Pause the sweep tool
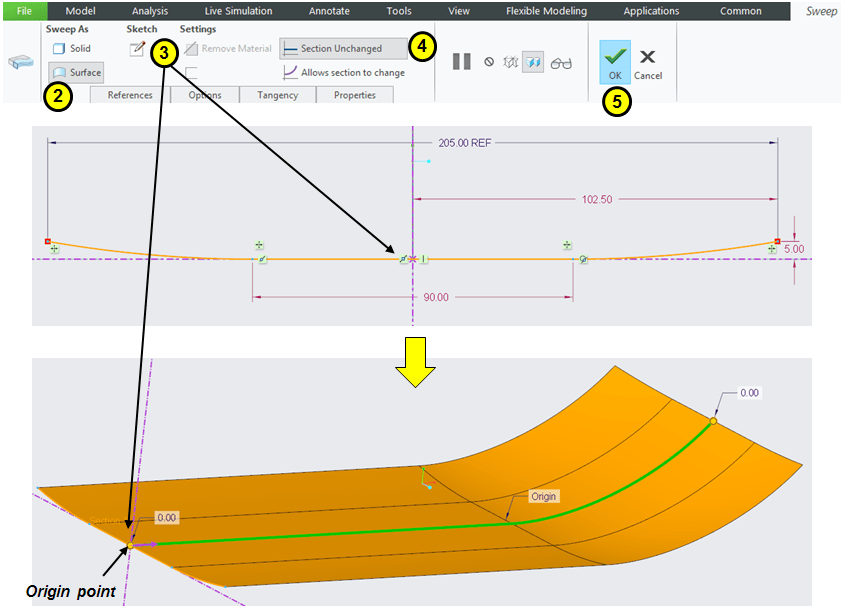The height and width of the screenshot is (609, 842). (461, 62)
